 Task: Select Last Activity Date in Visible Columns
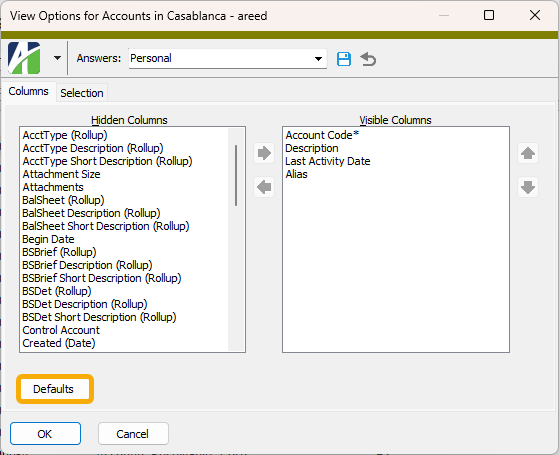[328, 161]
